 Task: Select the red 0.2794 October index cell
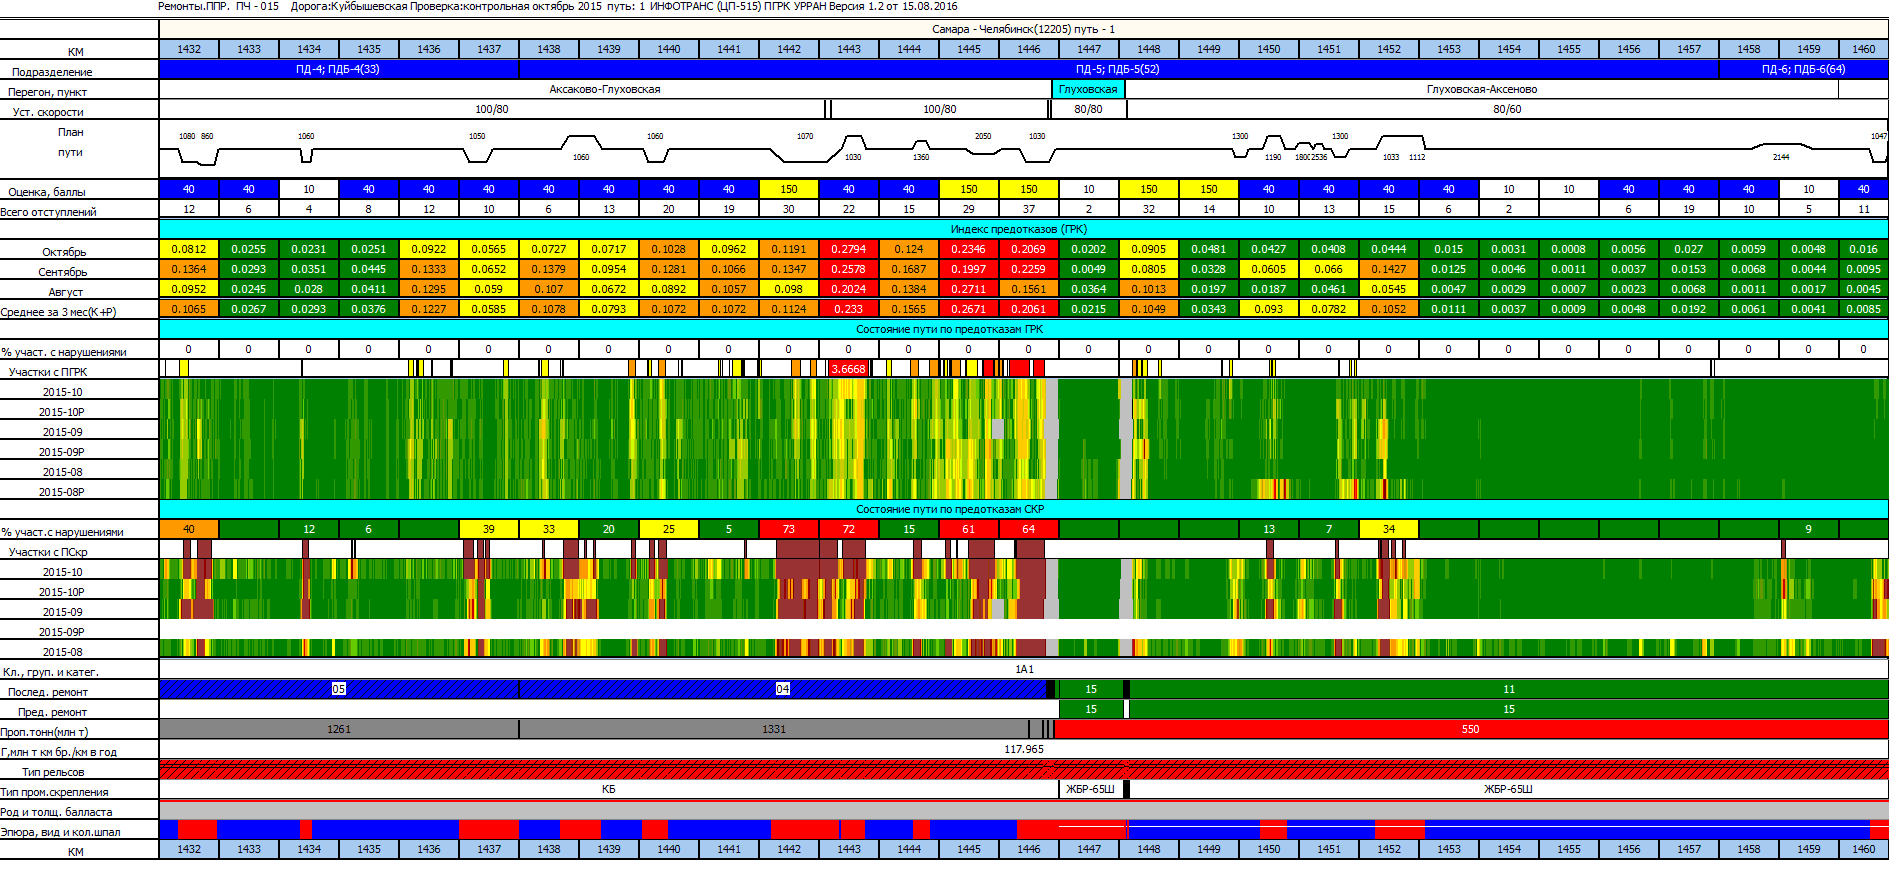848,249
